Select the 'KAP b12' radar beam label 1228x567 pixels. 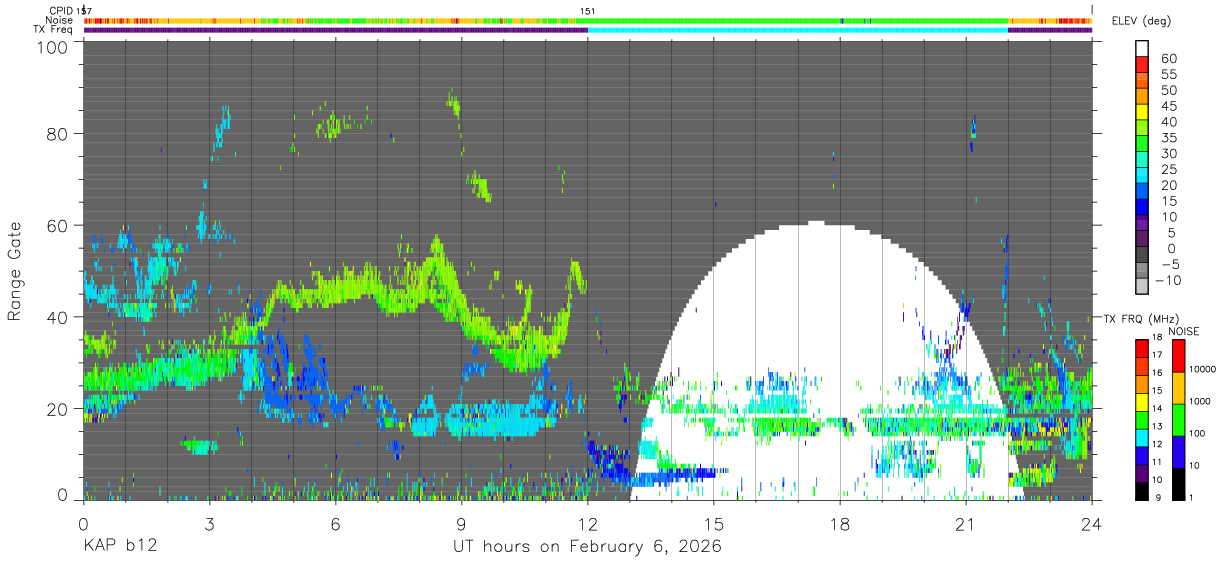tap(119, 546)
